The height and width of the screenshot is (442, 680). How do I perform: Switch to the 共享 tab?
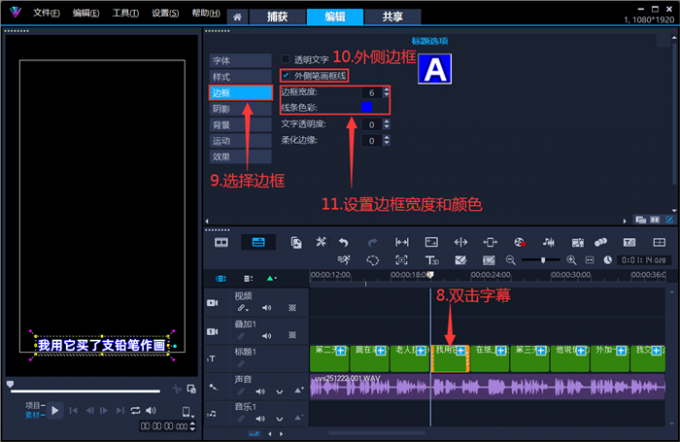tap(393, 17)
